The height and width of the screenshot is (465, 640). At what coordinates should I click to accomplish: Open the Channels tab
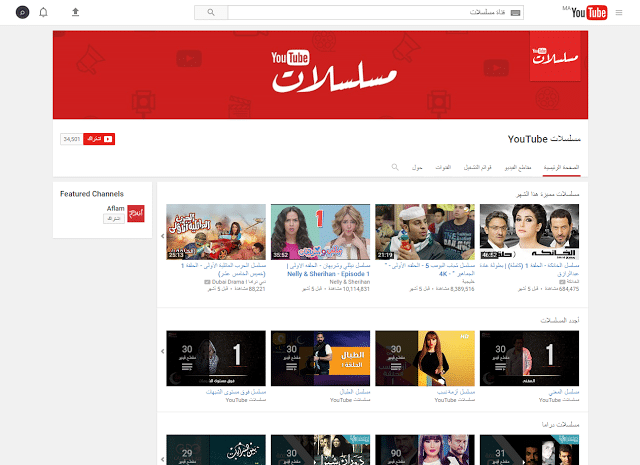click(x=443, y=167)
